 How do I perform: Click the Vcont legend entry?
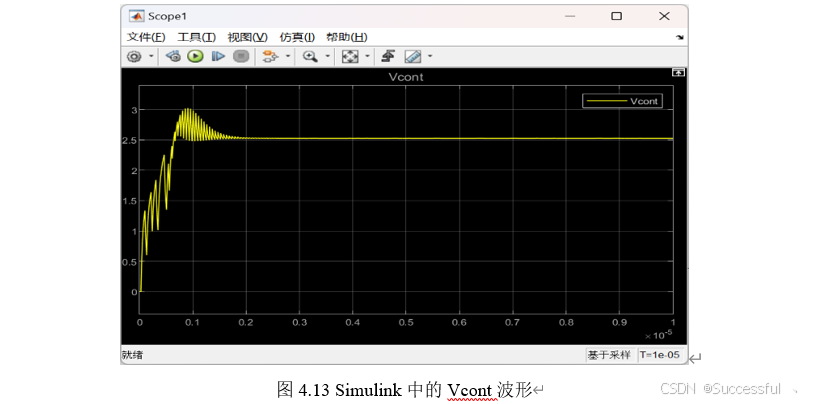tap(622, 101)
